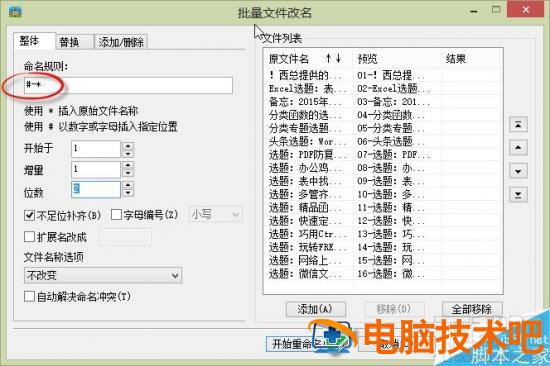Click the 命名规则 input field
This screenshot has height=366, width=550.
click(x=128, y=85)
